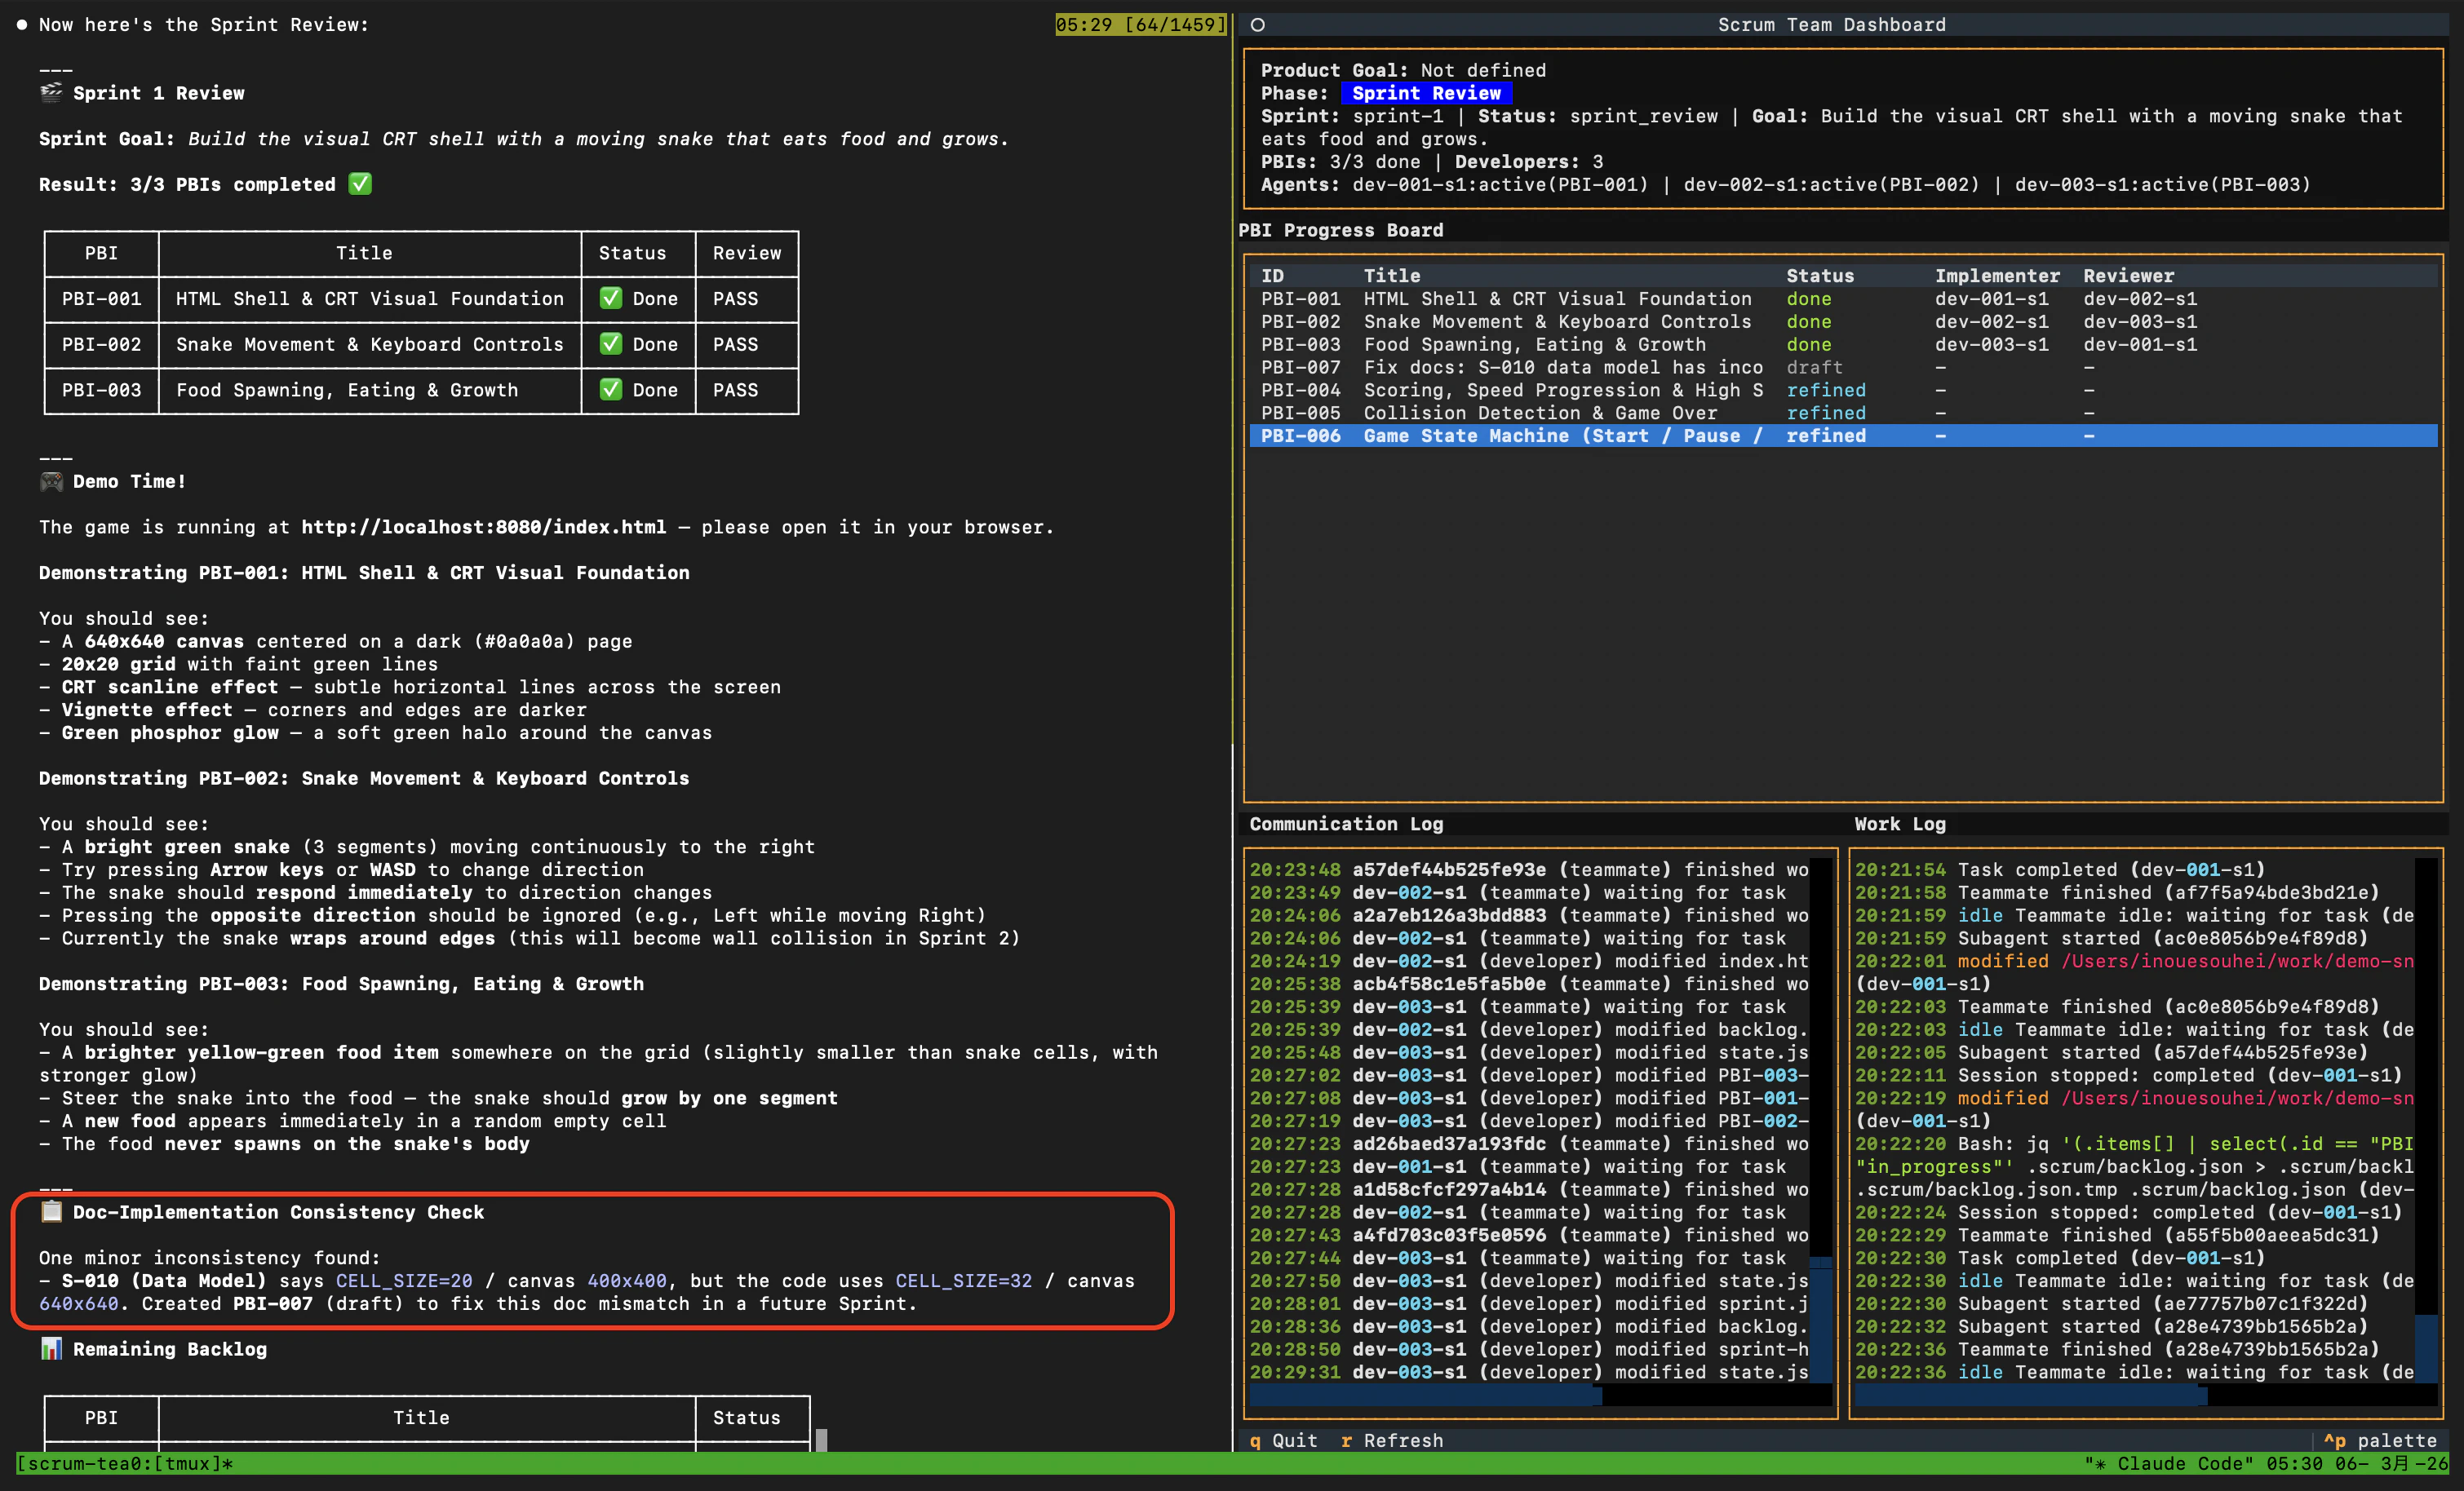The height and width of the screenshot is (1491, 2464).
Task: Click the Done checkmark in the PBI-001 row
Action: point(610,298)
